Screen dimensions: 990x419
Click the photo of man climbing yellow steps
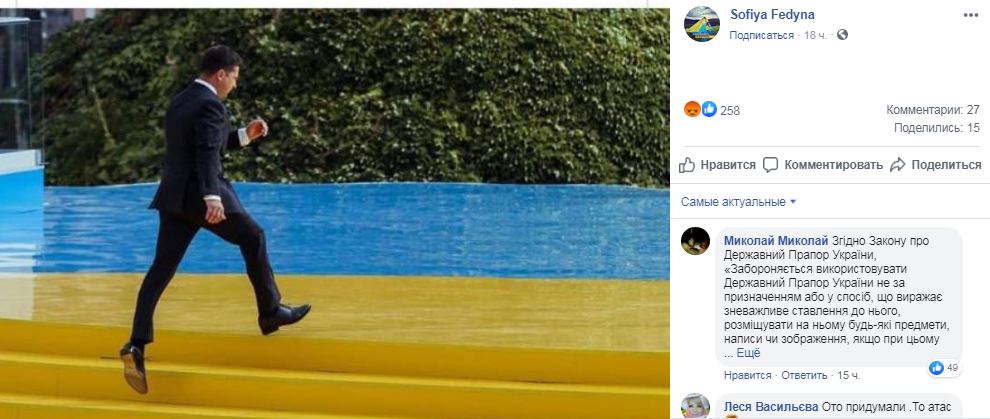tap(335, 214)
